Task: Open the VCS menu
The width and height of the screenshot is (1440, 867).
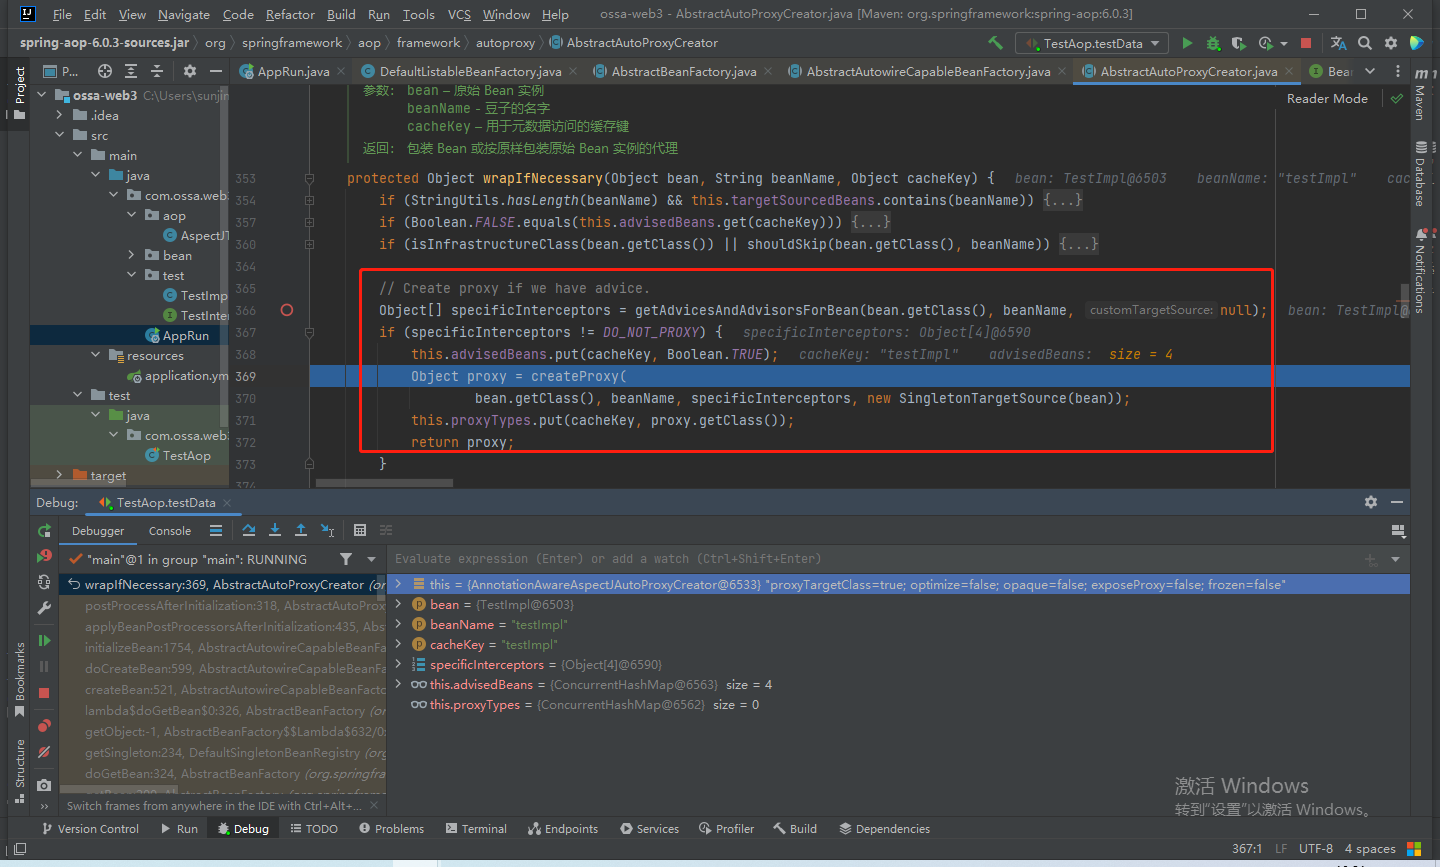Action: point(459,14)
